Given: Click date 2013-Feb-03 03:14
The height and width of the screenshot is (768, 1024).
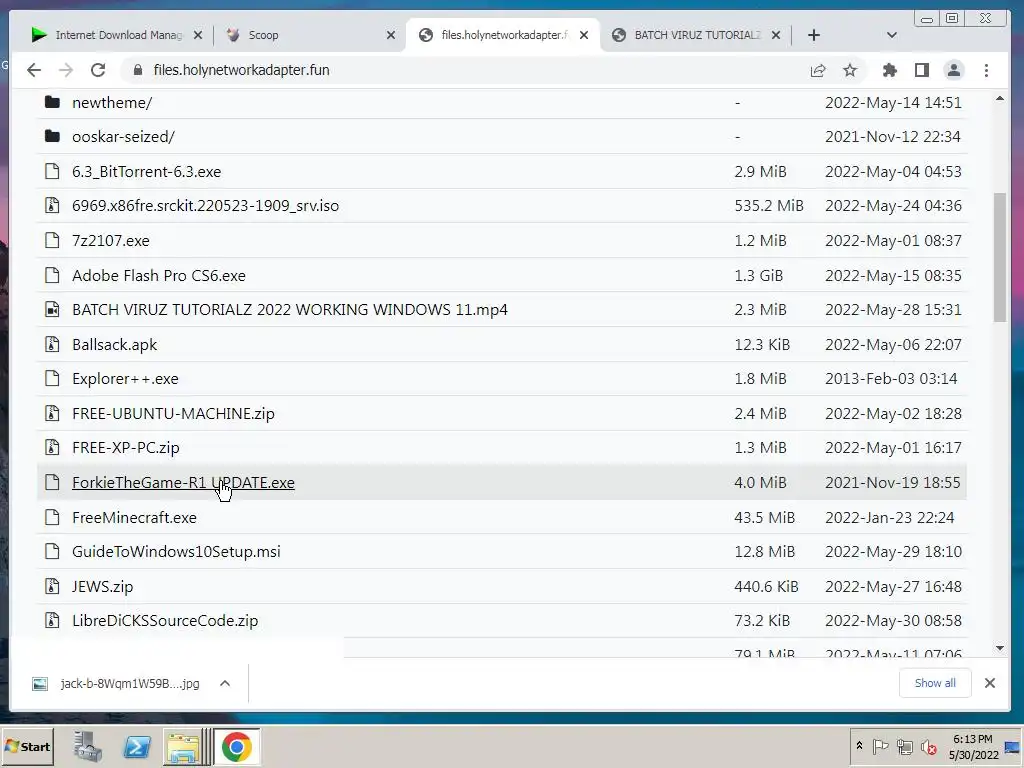Looking at the screenshot, I should pos(891,379).
